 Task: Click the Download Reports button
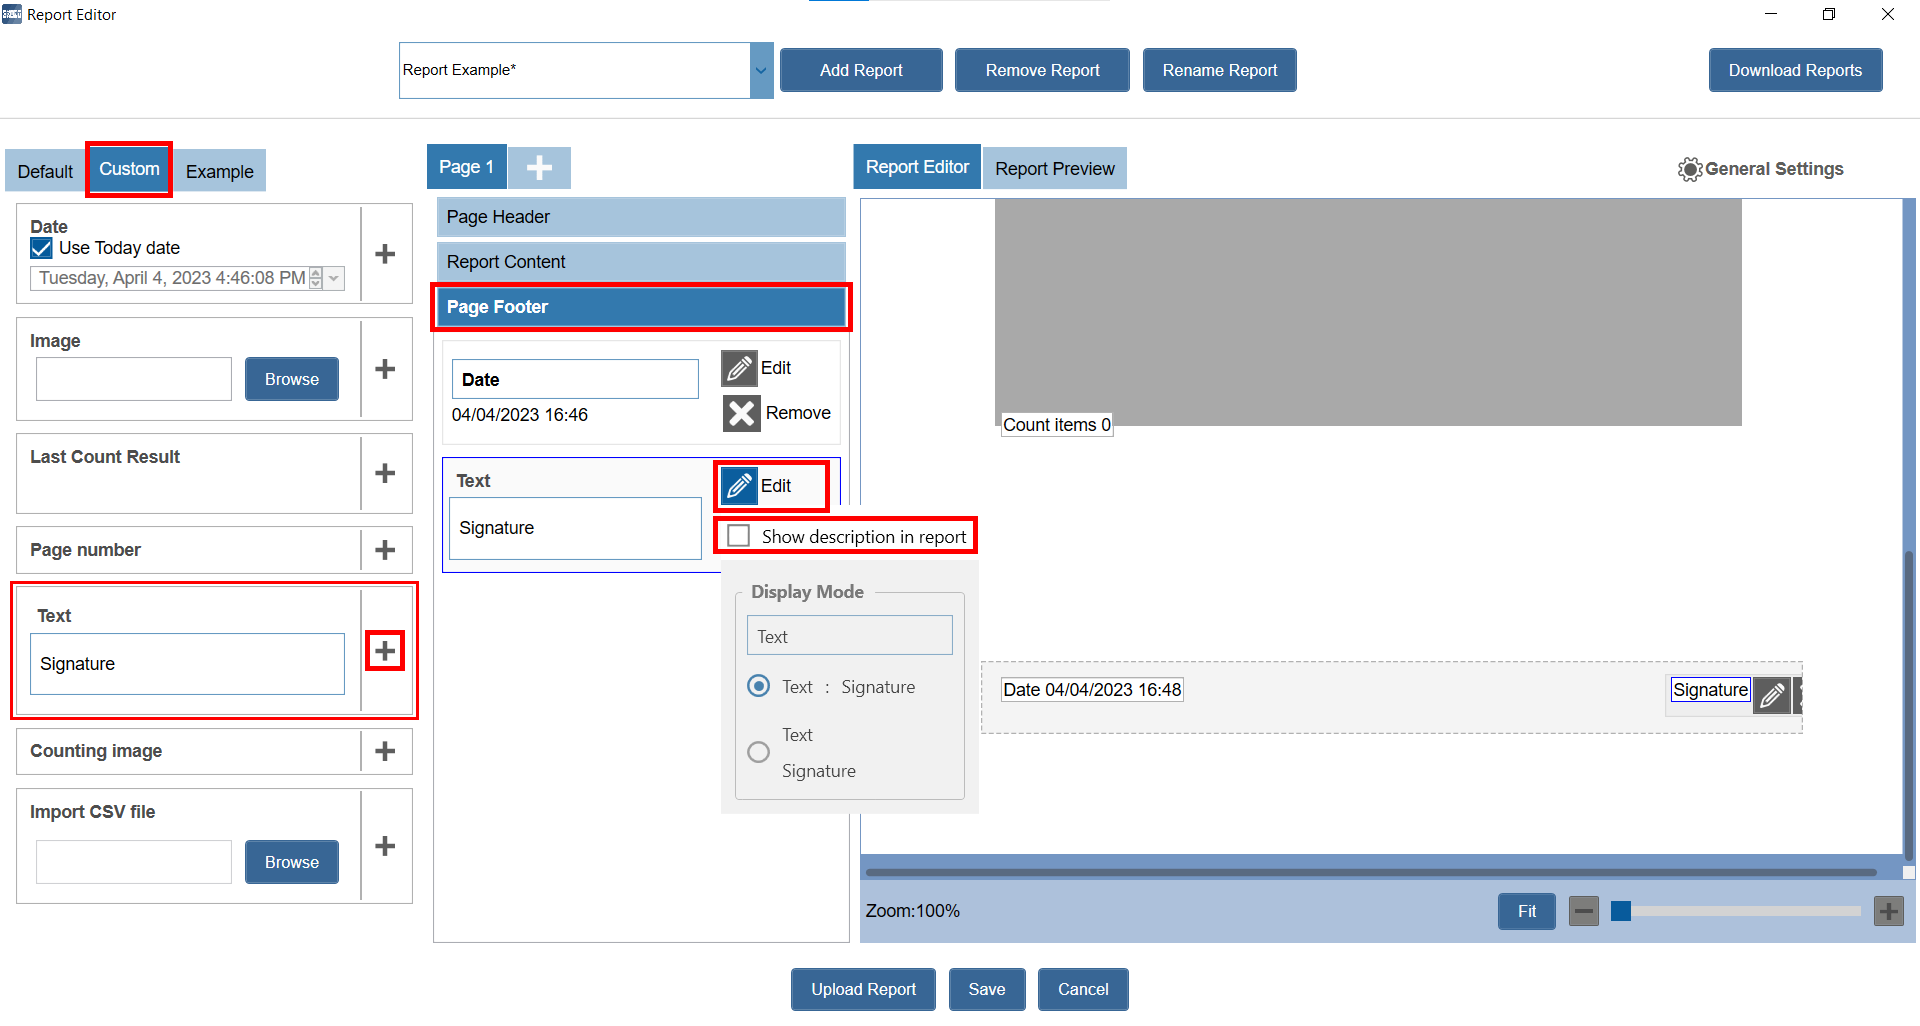(x=1795, y=70)
